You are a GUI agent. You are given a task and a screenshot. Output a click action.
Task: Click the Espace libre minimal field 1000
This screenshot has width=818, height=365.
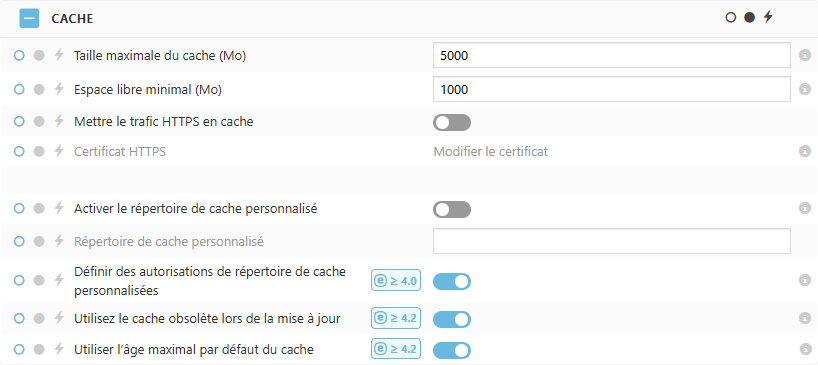(611, 90)
